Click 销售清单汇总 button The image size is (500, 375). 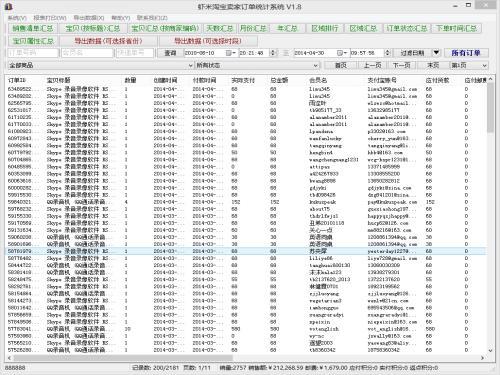33,28
